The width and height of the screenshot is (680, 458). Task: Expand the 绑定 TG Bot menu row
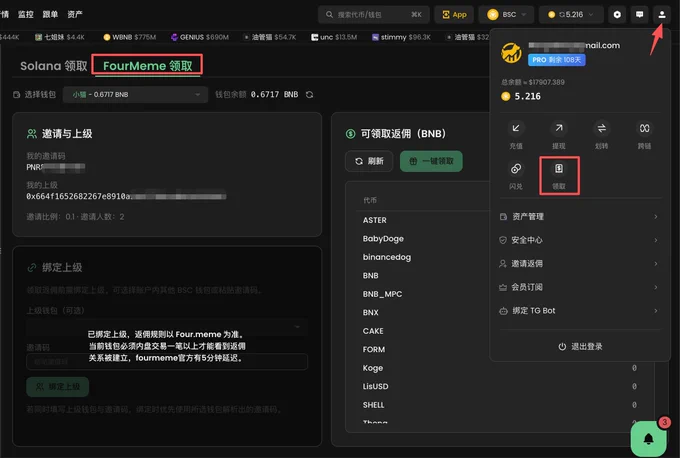tap(580, 311)
